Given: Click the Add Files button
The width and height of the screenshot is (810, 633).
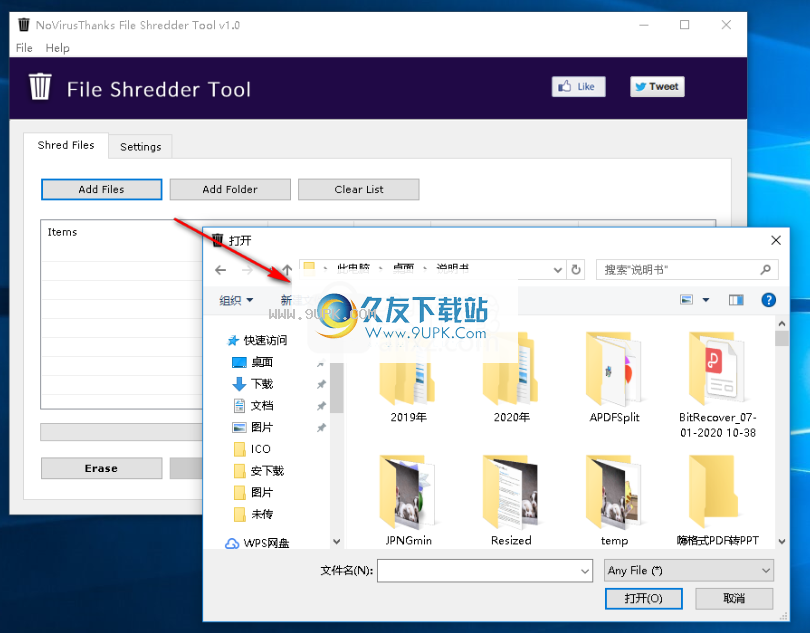Looking at the screenshot, I should pyautogui.click(x=101, y=189).
